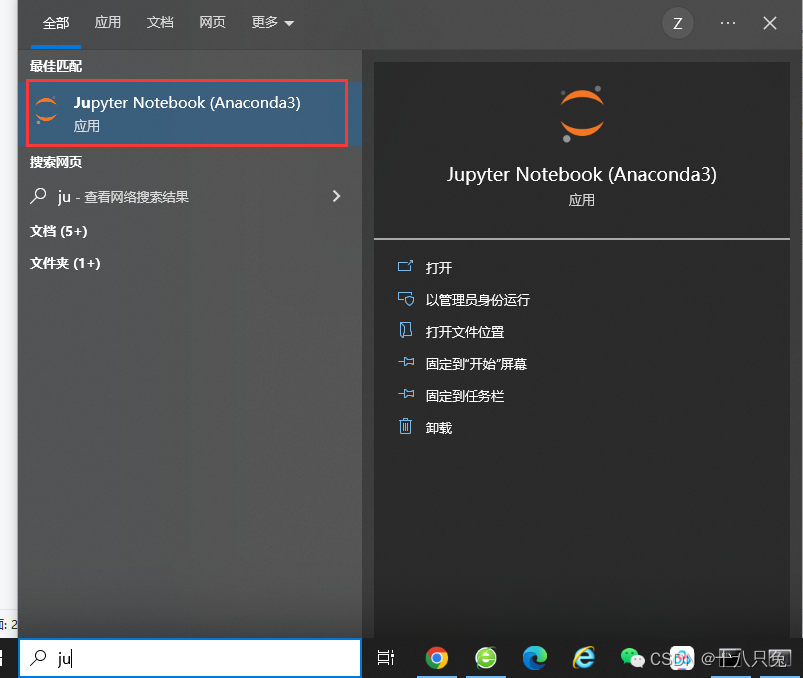Select 固定到"开始"屏幕

point(476,364)
